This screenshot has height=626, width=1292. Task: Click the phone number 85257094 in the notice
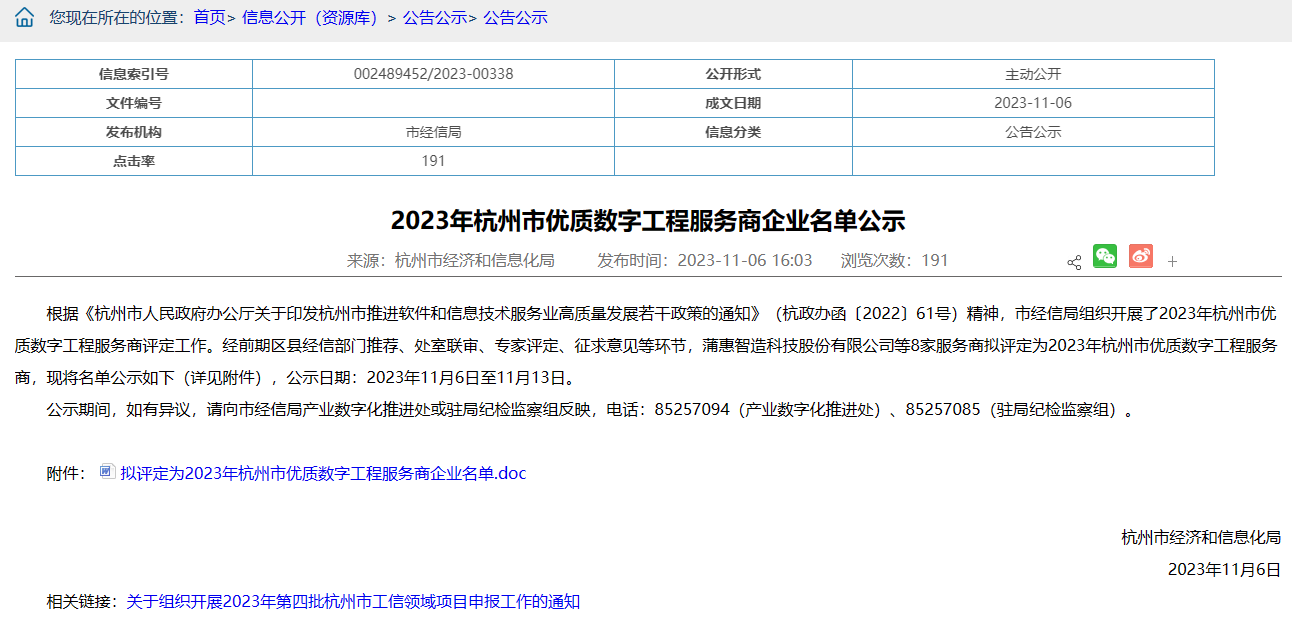click(x=692, y=409)
